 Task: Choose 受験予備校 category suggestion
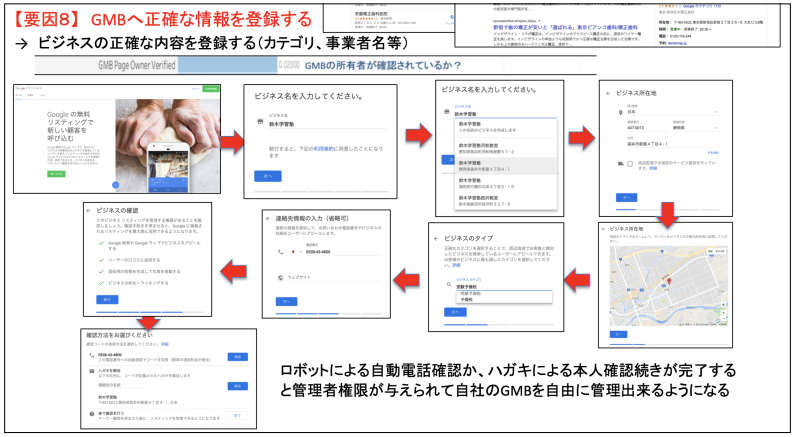tap(503, 294)
